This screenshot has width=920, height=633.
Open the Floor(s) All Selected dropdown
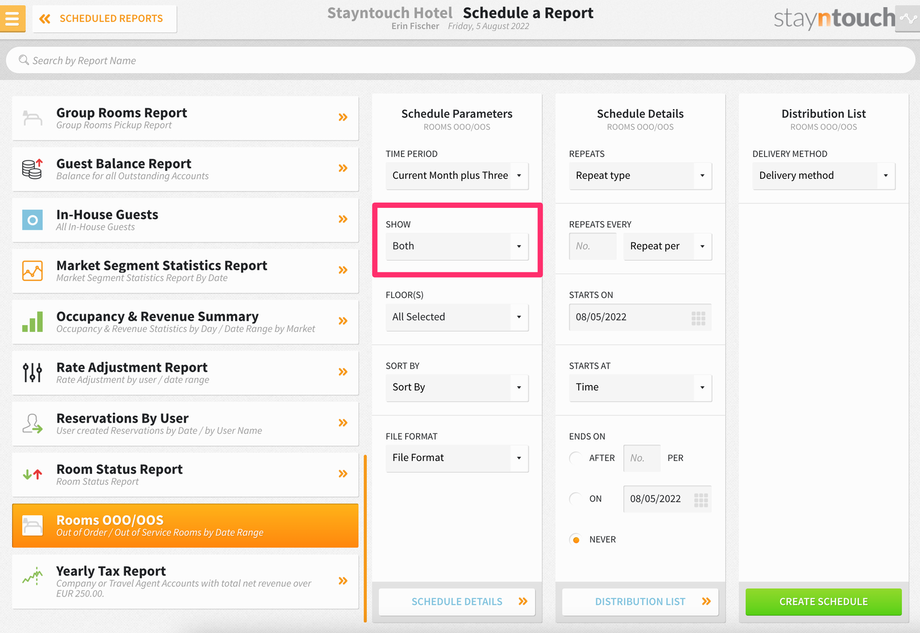pos(457,317)
